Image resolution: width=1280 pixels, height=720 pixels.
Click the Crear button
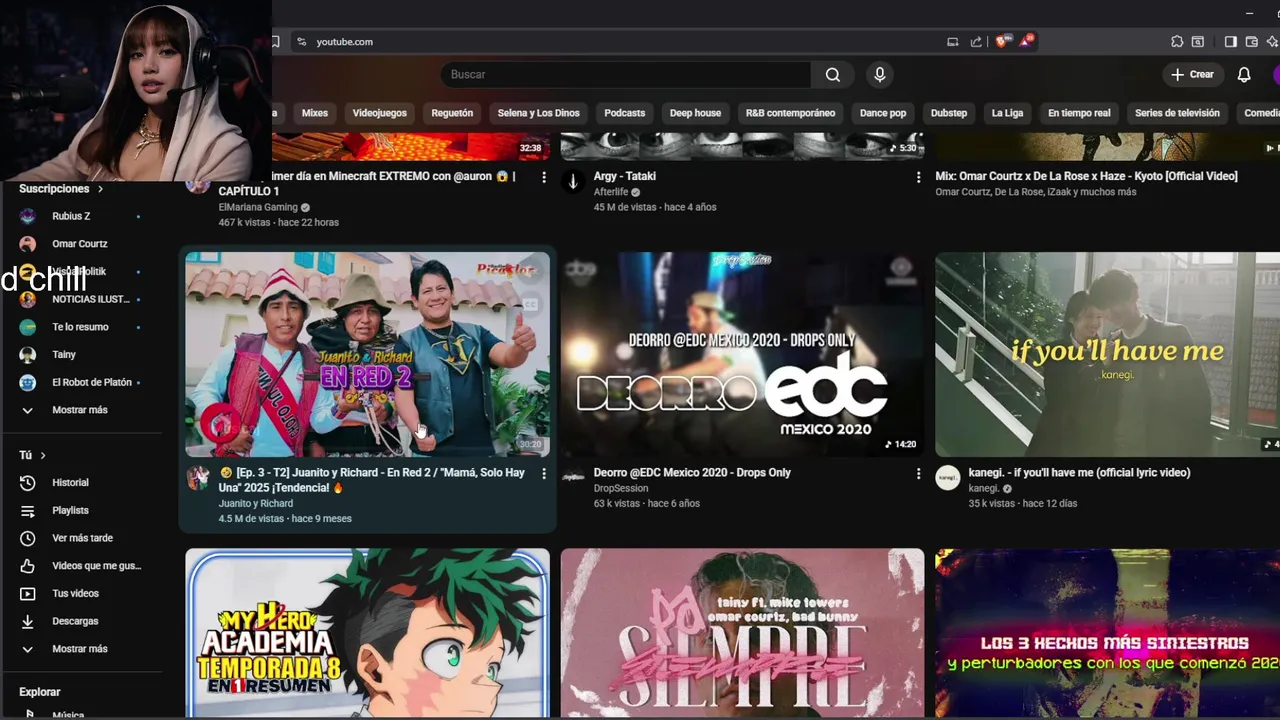tap(1192, 75)
